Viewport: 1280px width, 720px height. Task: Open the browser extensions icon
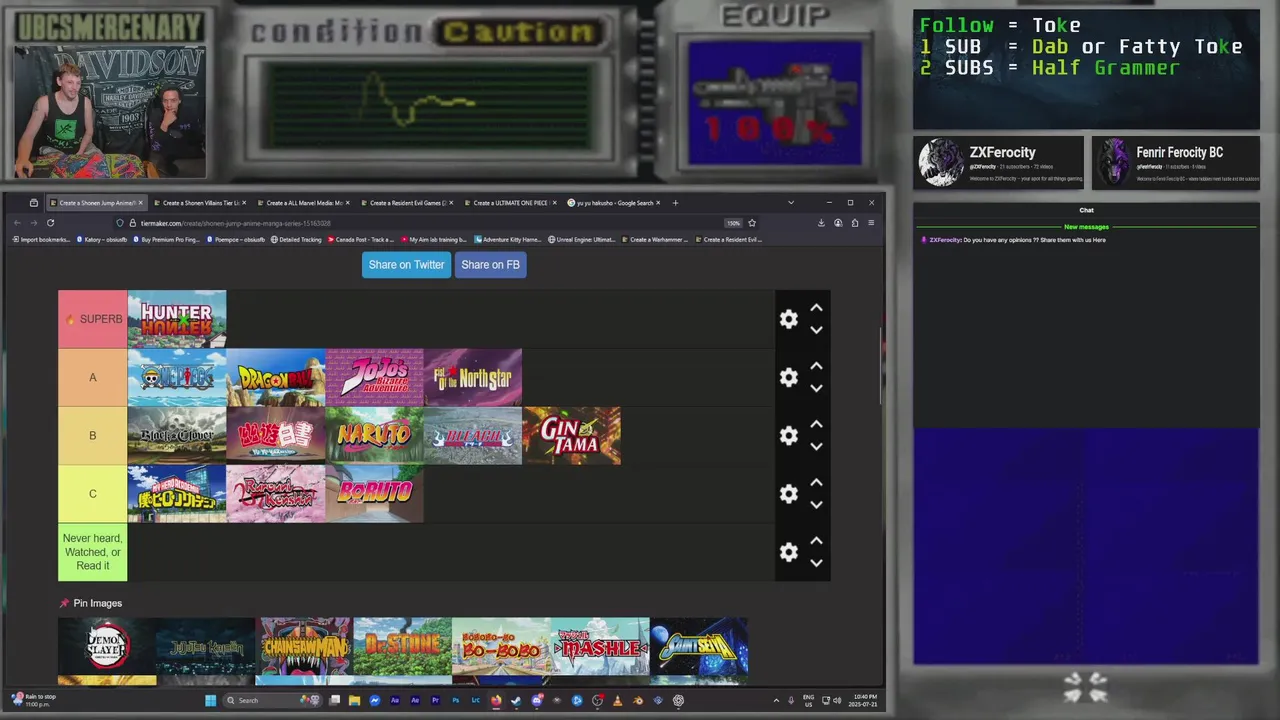pyautogui.click(x=854, y=223)
